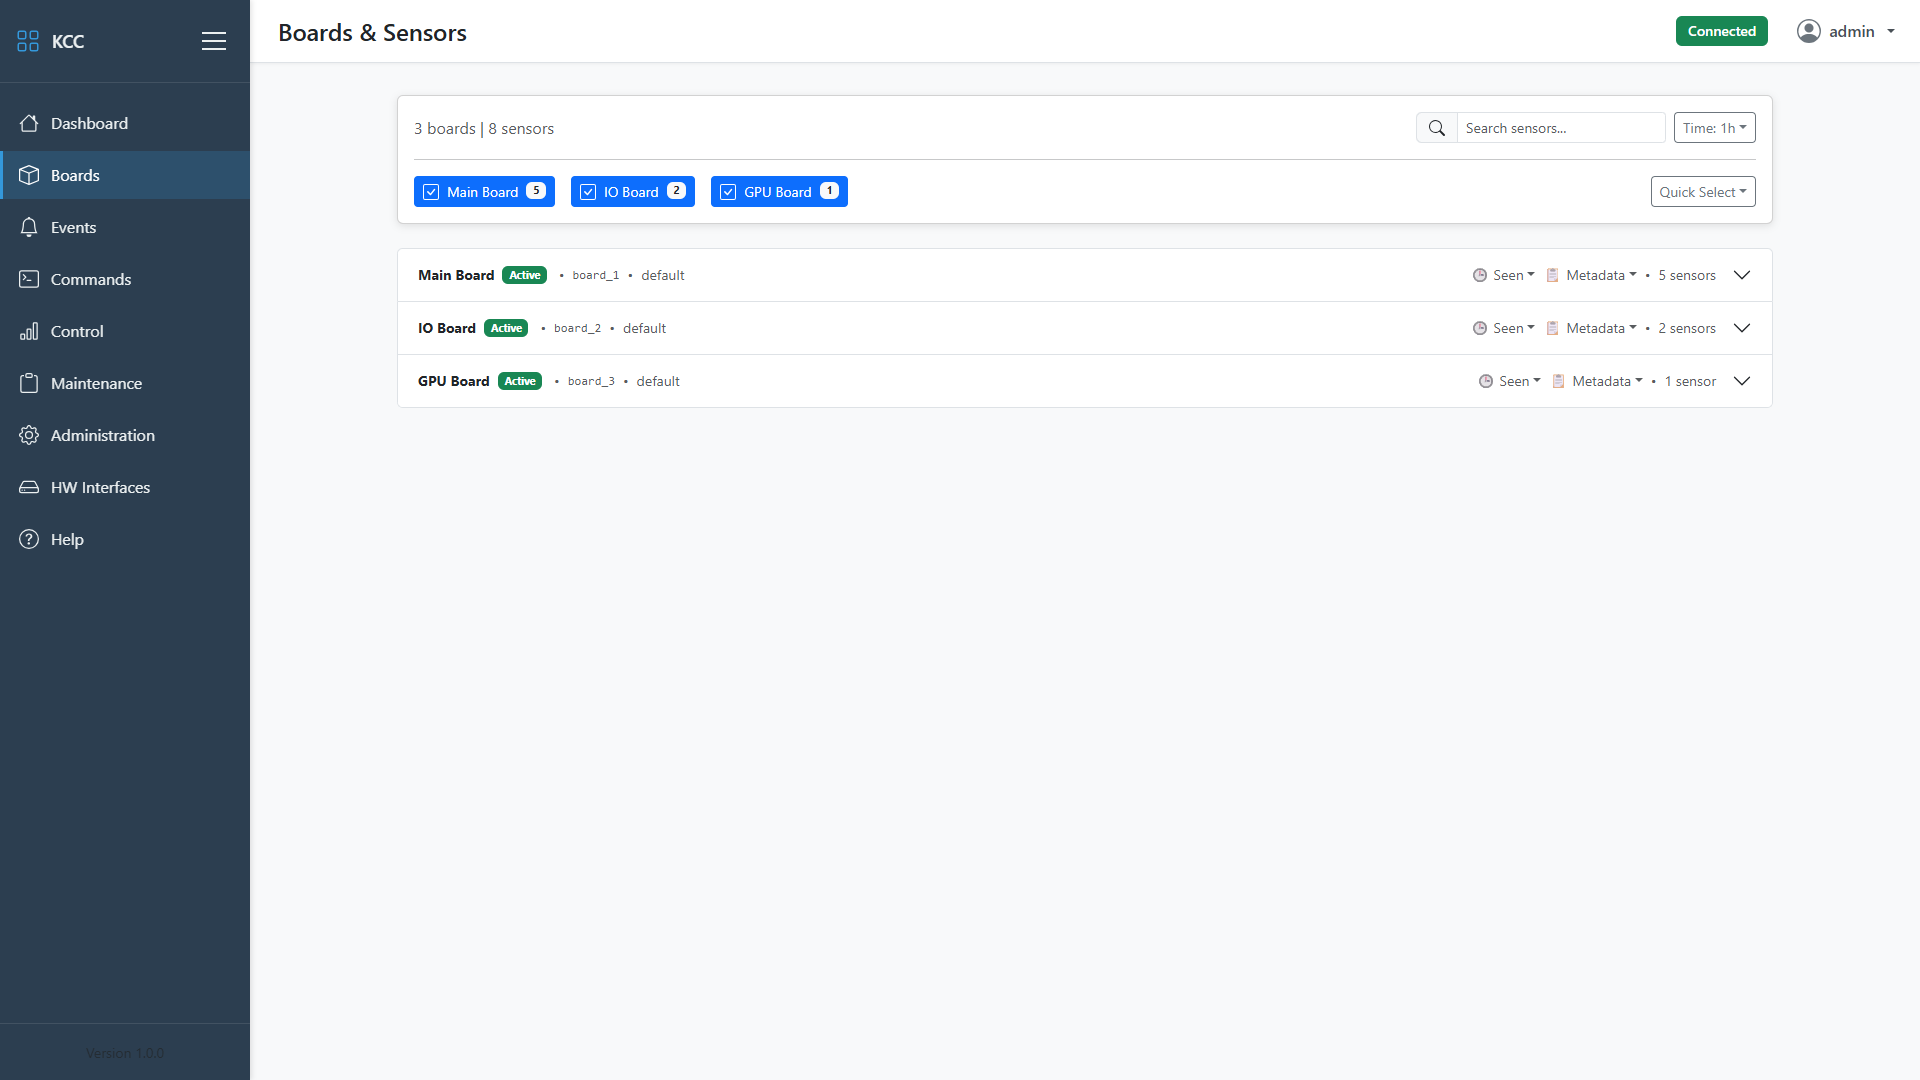Toggle the hamburger sidebar menu icon
The height and width of the screenshot is (1080, 1920).
[x=213, y=41]
